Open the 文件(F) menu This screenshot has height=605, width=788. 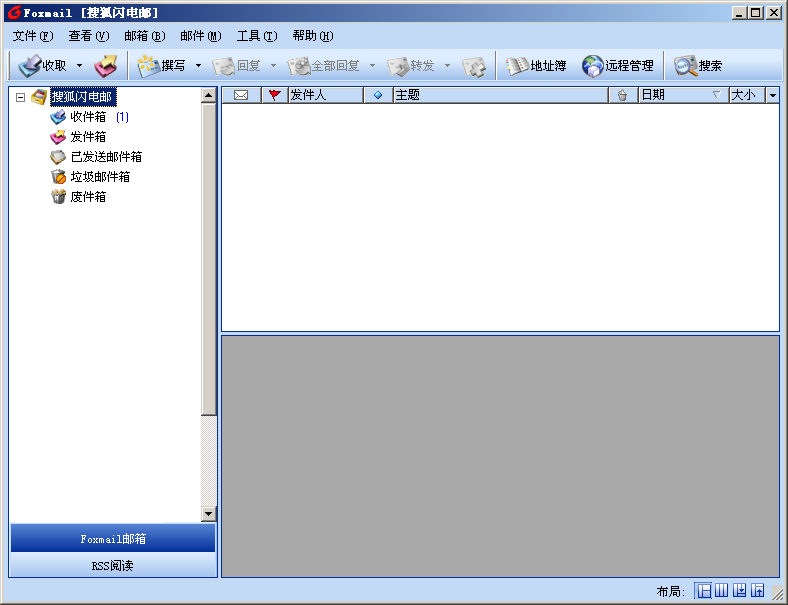(x=33, y=36)
